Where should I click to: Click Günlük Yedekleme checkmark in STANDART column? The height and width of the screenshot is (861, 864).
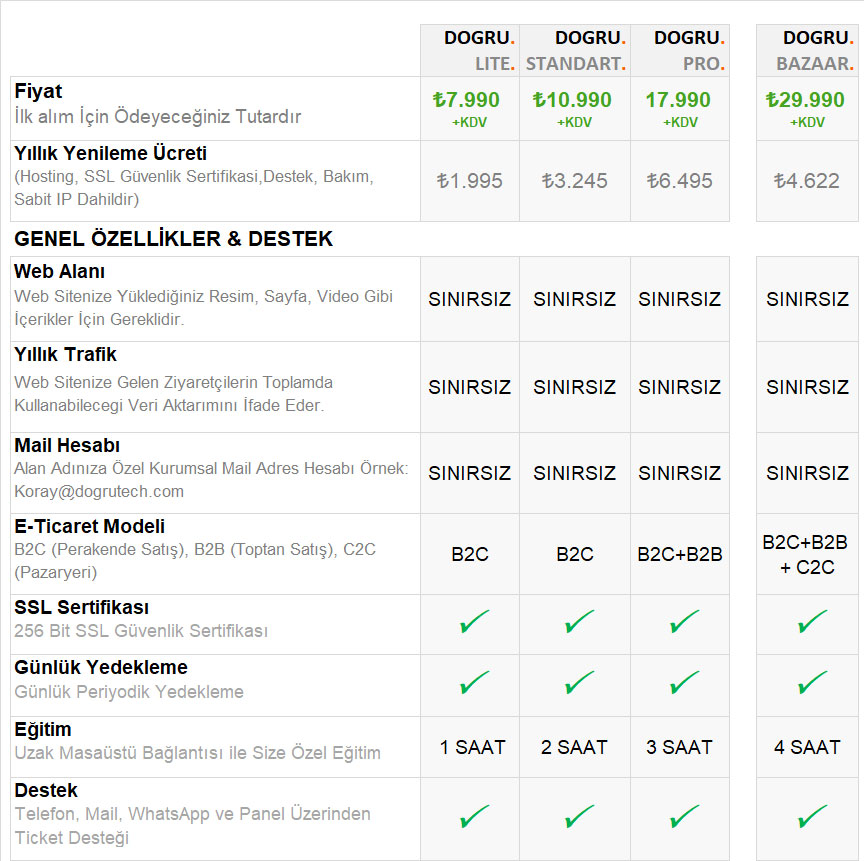pos(579,683)
